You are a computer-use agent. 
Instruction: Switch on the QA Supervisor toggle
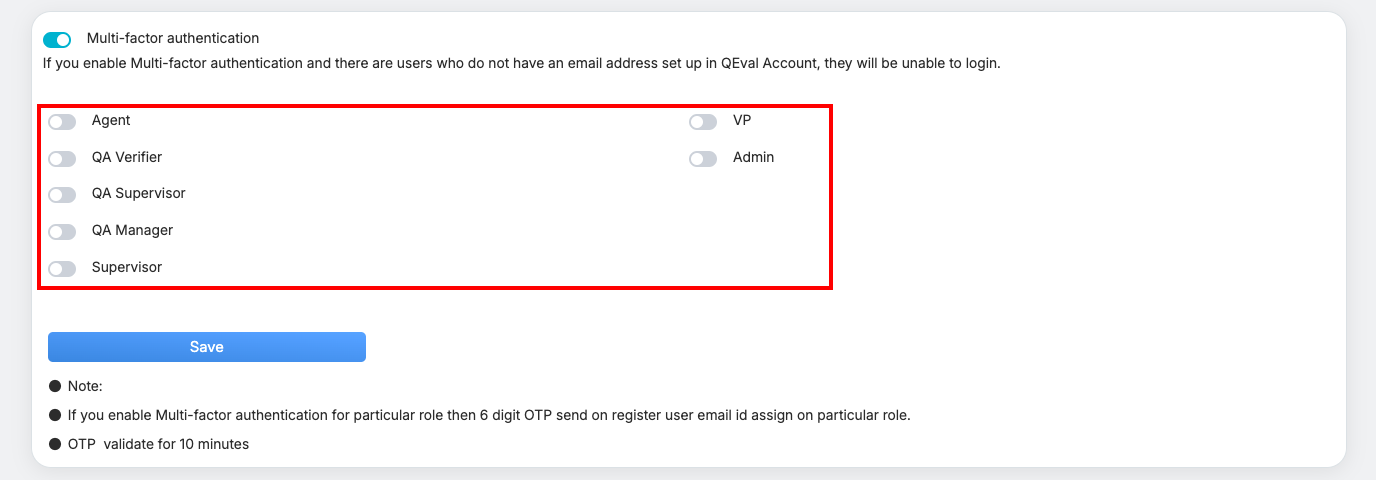click(x=62, y=195)
